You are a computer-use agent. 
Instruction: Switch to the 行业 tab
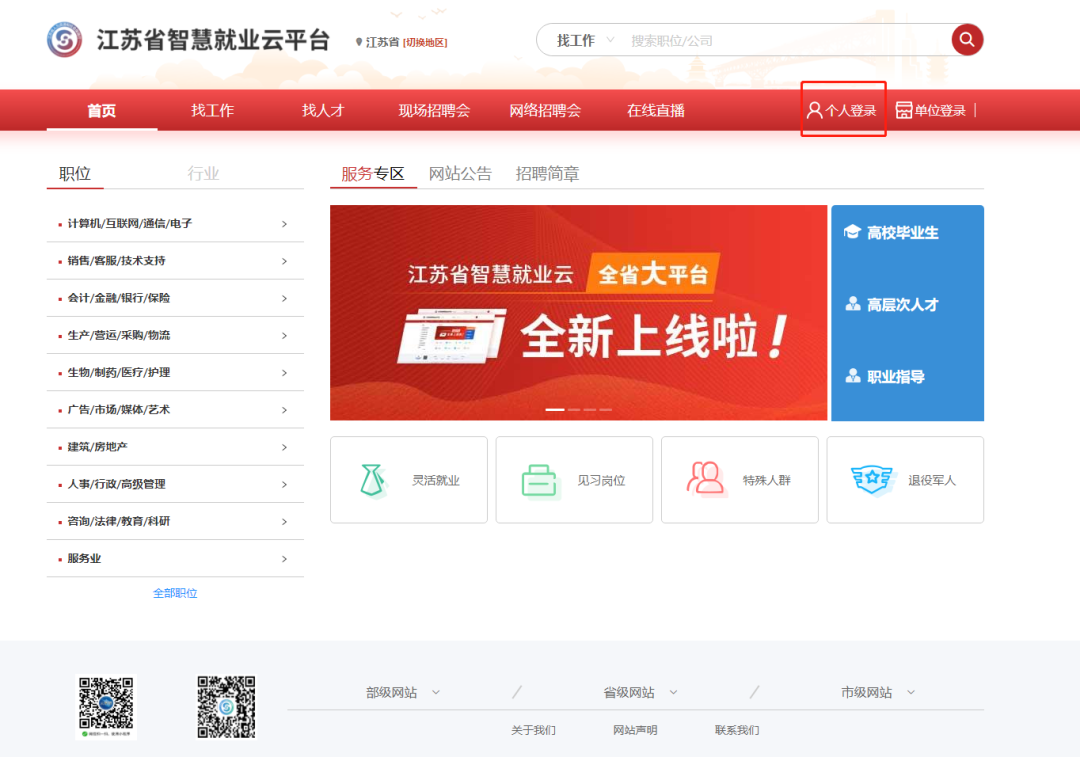(203, 173)
